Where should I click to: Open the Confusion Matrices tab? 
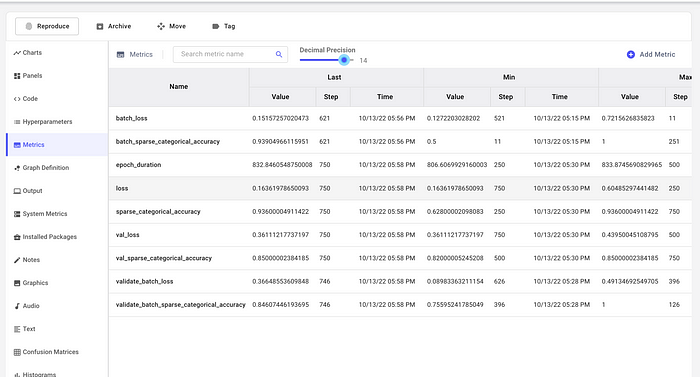pyautogui.click(x=57, y=352)
